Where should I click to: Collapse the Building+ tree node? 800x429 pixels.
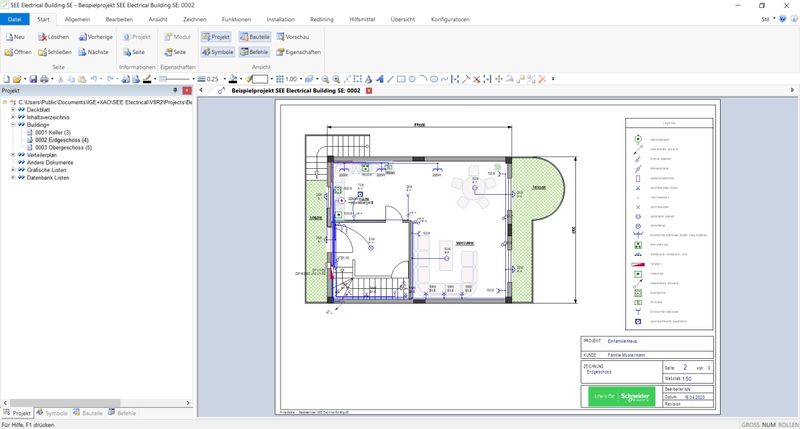[13, 125]
